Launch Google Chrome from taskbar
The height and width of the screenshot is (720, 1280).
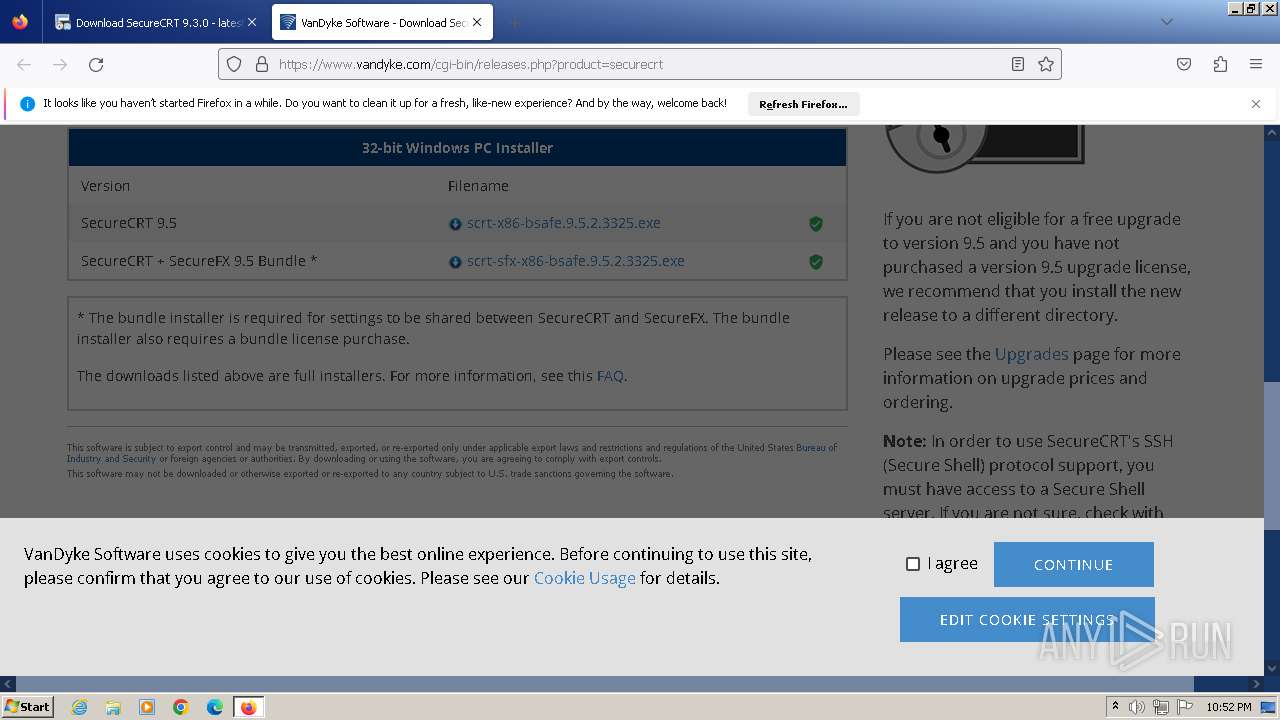[x=181, y=707]
